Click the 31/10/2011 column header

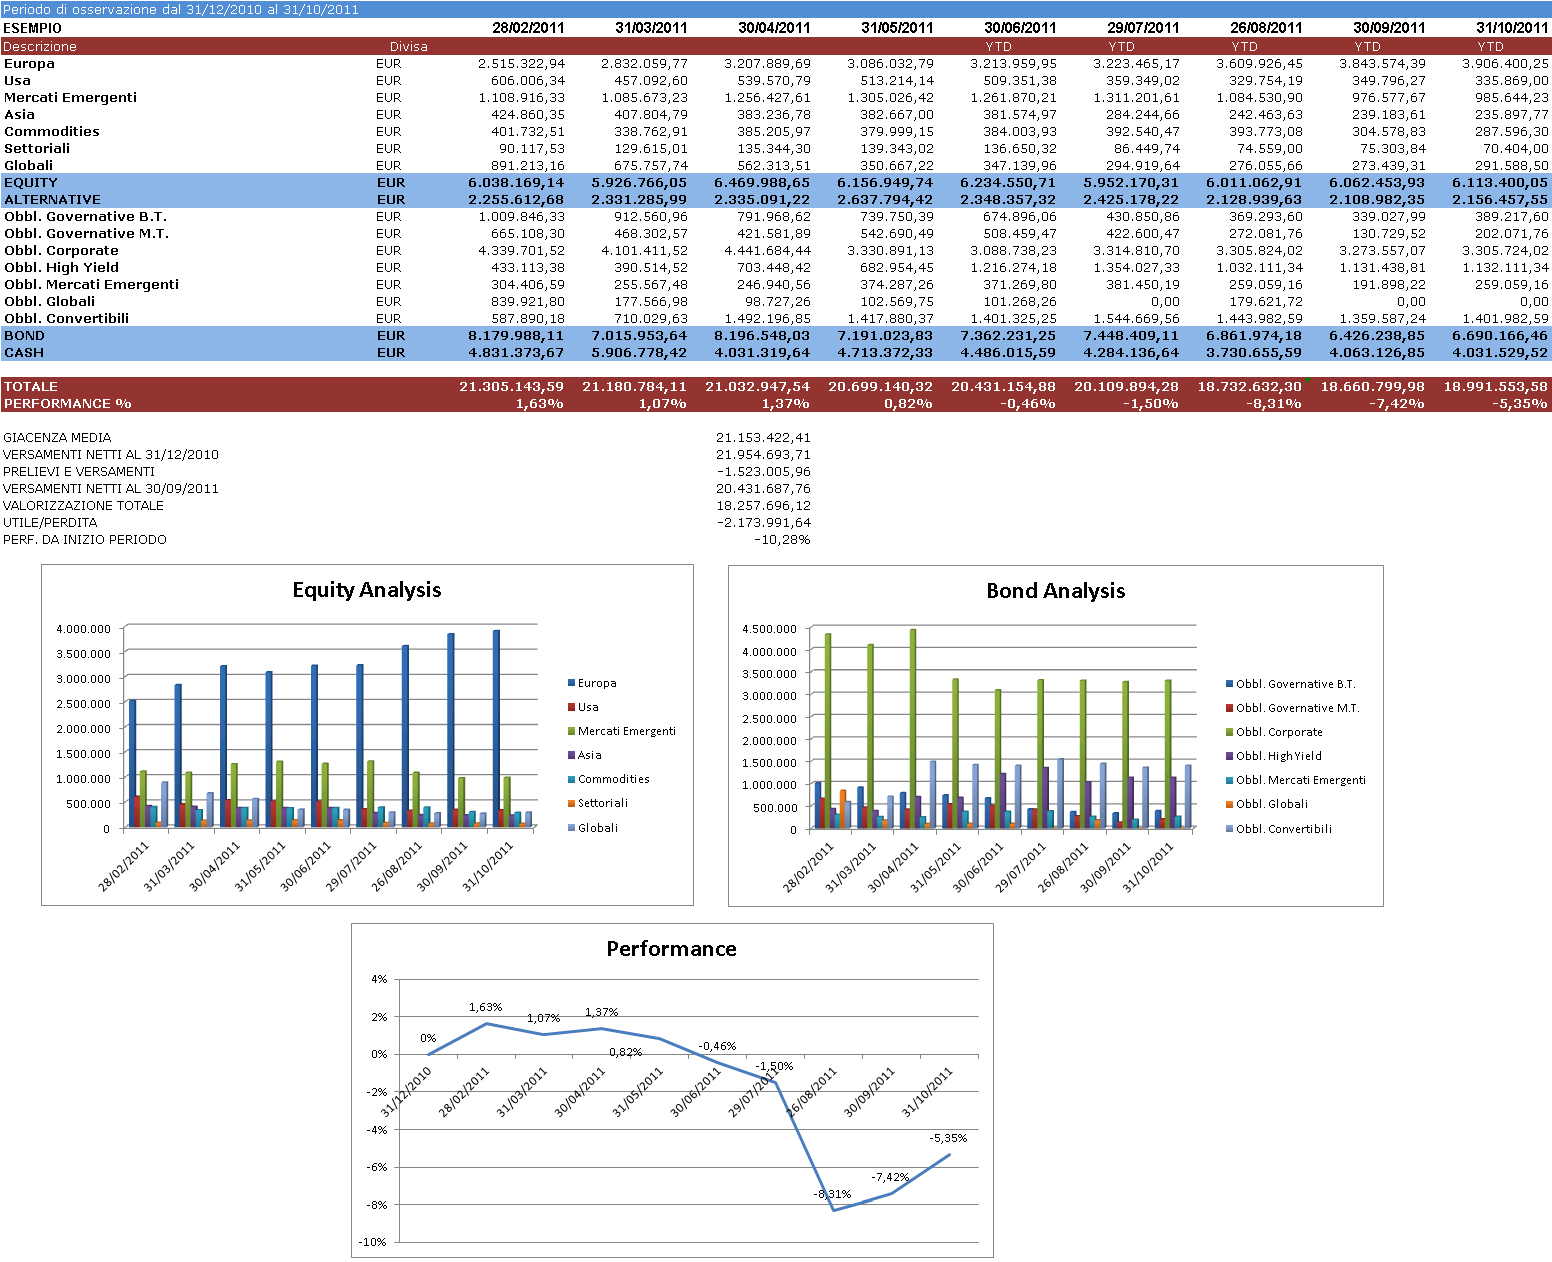[1512, 28]
